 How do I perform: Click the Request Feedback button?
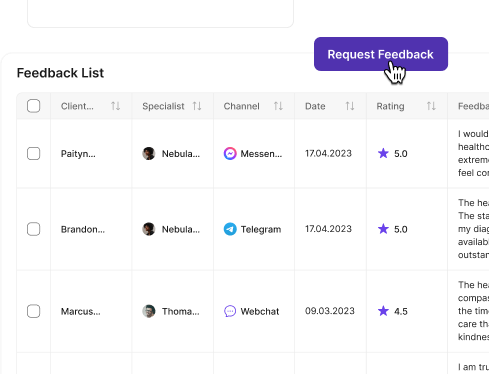point(381,54)
